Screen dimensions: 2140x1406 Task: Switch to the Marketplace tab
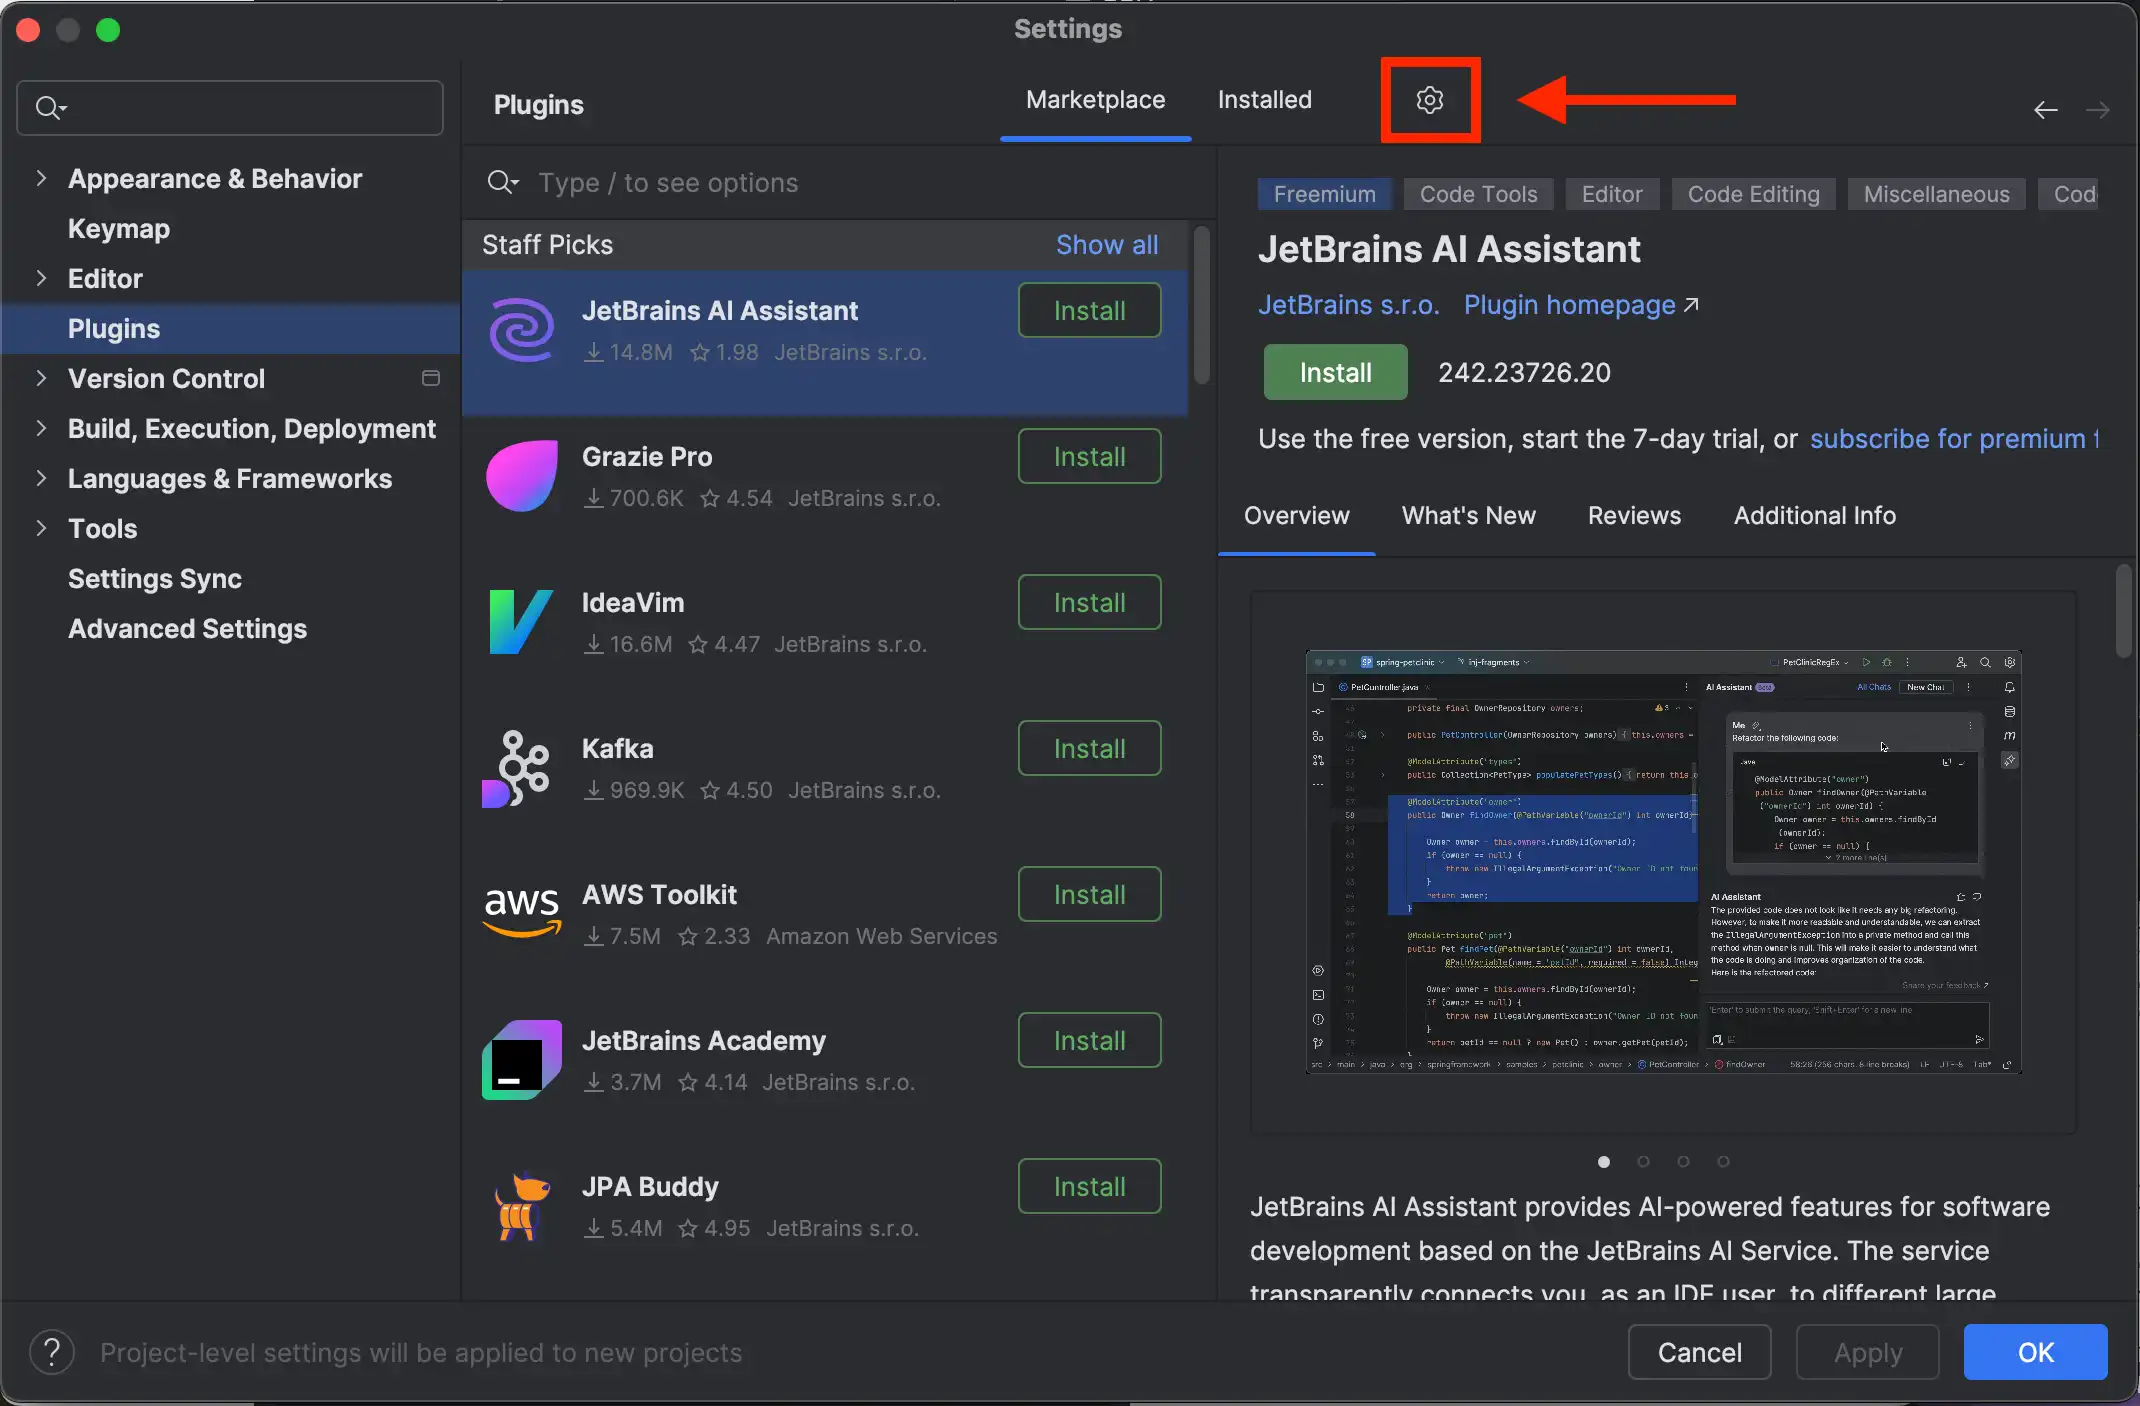(1095, 99)
